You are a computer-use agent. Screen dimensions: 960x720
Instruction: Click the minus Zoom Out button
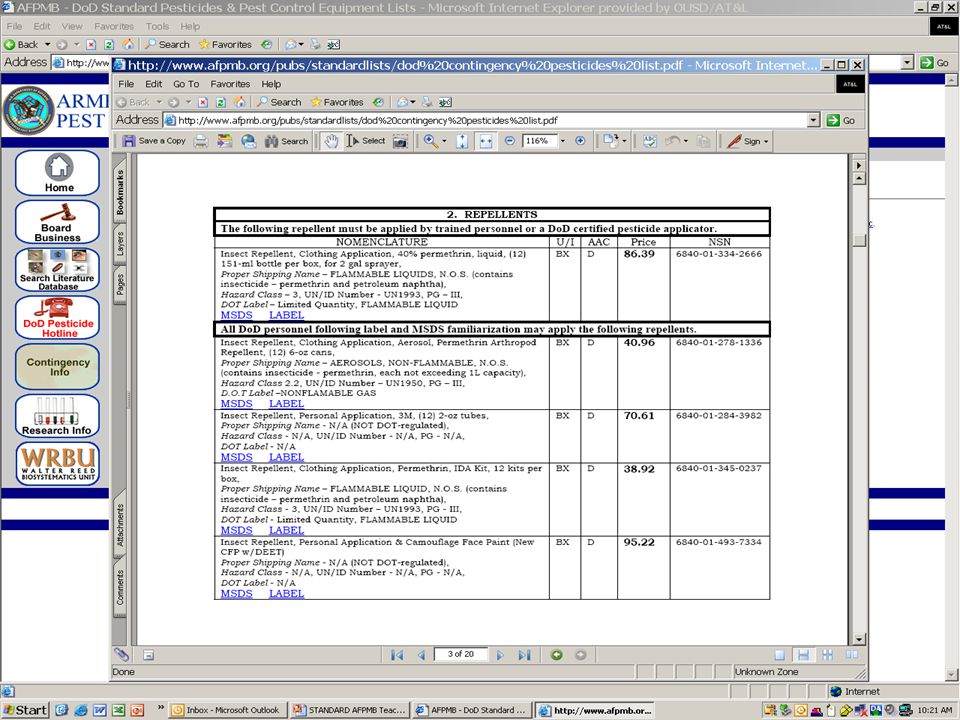pos(509,141)
